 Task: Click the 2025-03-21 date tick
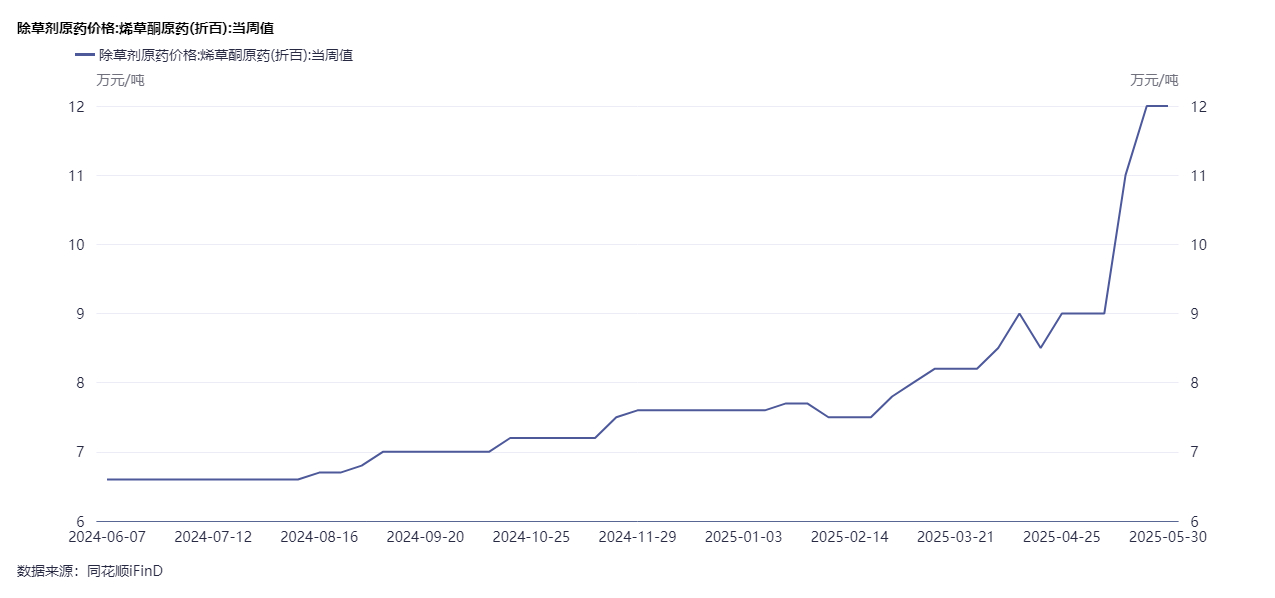point(955,537)
